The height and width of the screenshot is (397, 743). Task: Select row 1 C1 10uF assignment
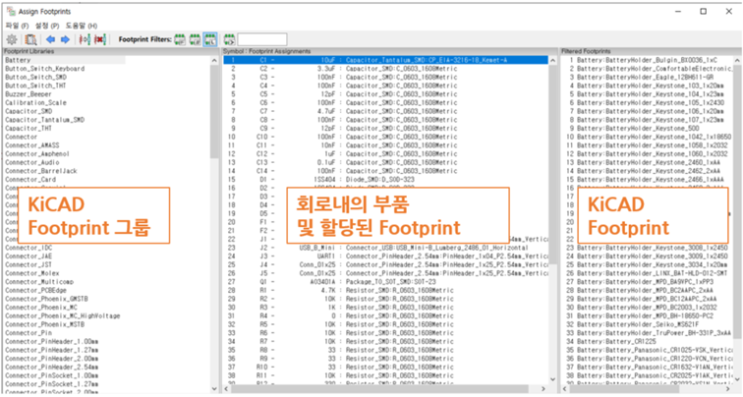click(386, 60)
